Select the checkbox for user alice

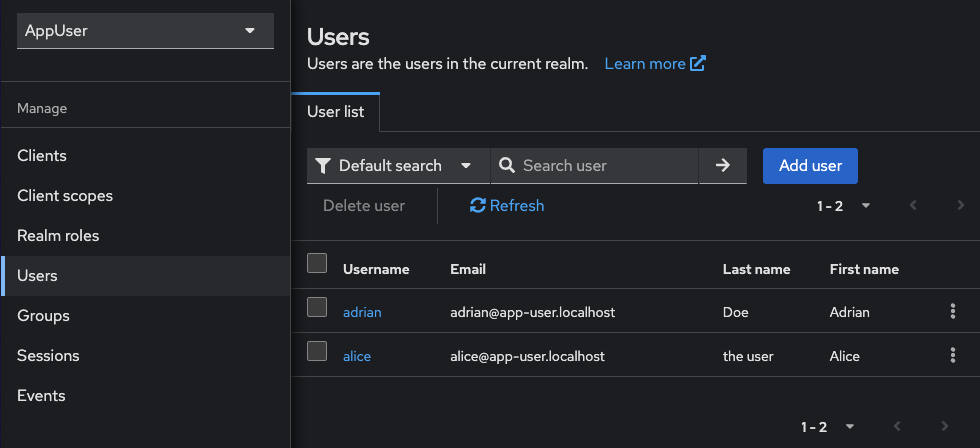pyautogui.click(x=317, y=351)
